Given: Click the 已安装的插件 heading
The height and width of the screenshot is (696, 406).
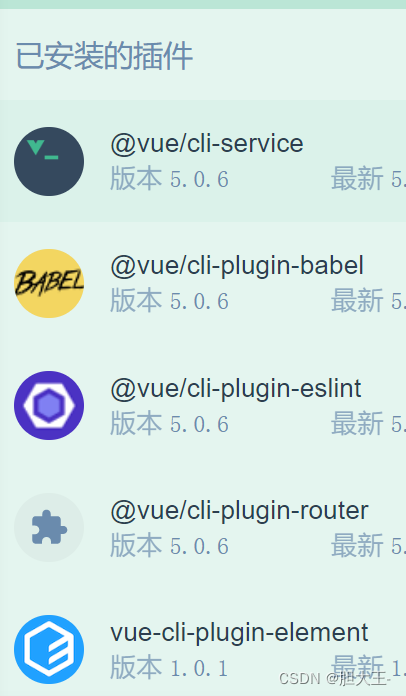Looking at the screenshot, I should (x=104, y=56).
